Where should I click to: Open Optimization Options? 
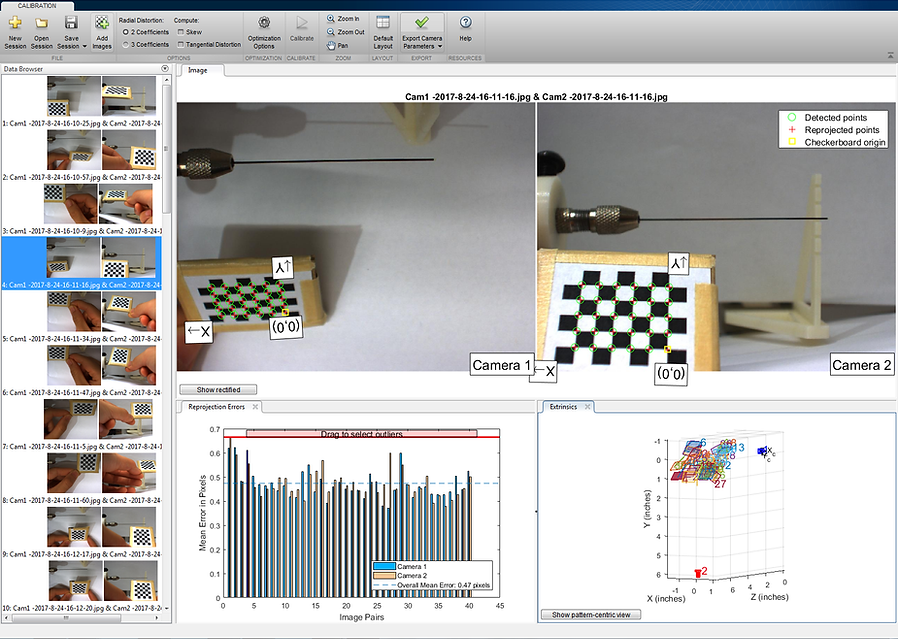coord(264,32)
